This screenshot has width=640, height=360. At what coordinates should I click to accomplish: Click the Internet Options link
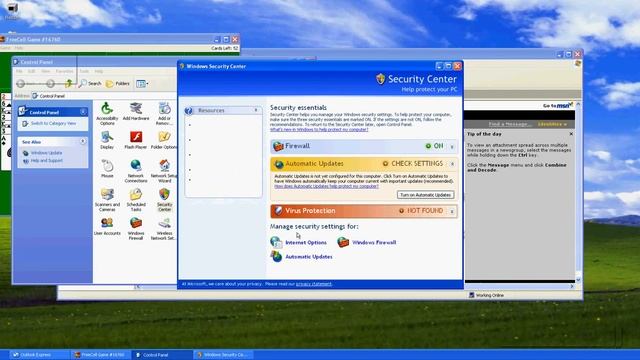pyautogui.click(x=306, y=242)
